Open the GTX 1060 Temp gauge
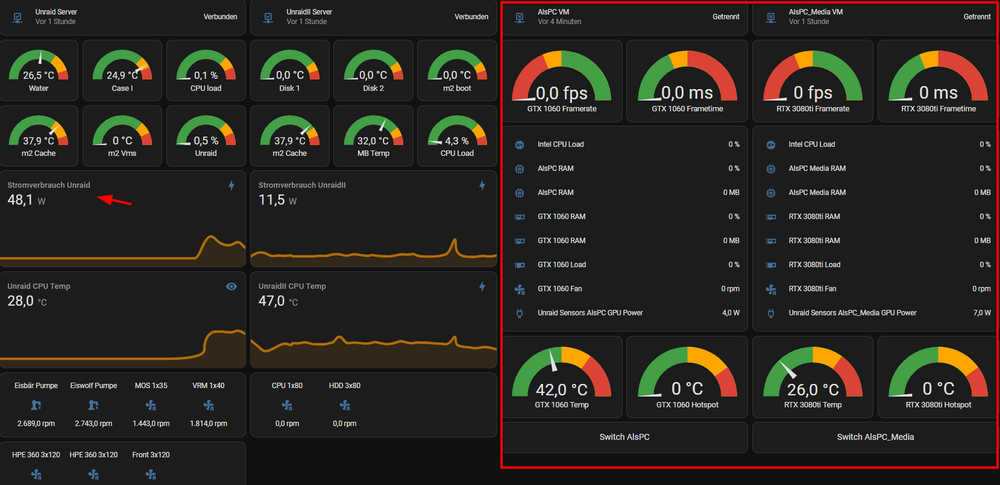The image size is (1000, 485). pos(562,377)
